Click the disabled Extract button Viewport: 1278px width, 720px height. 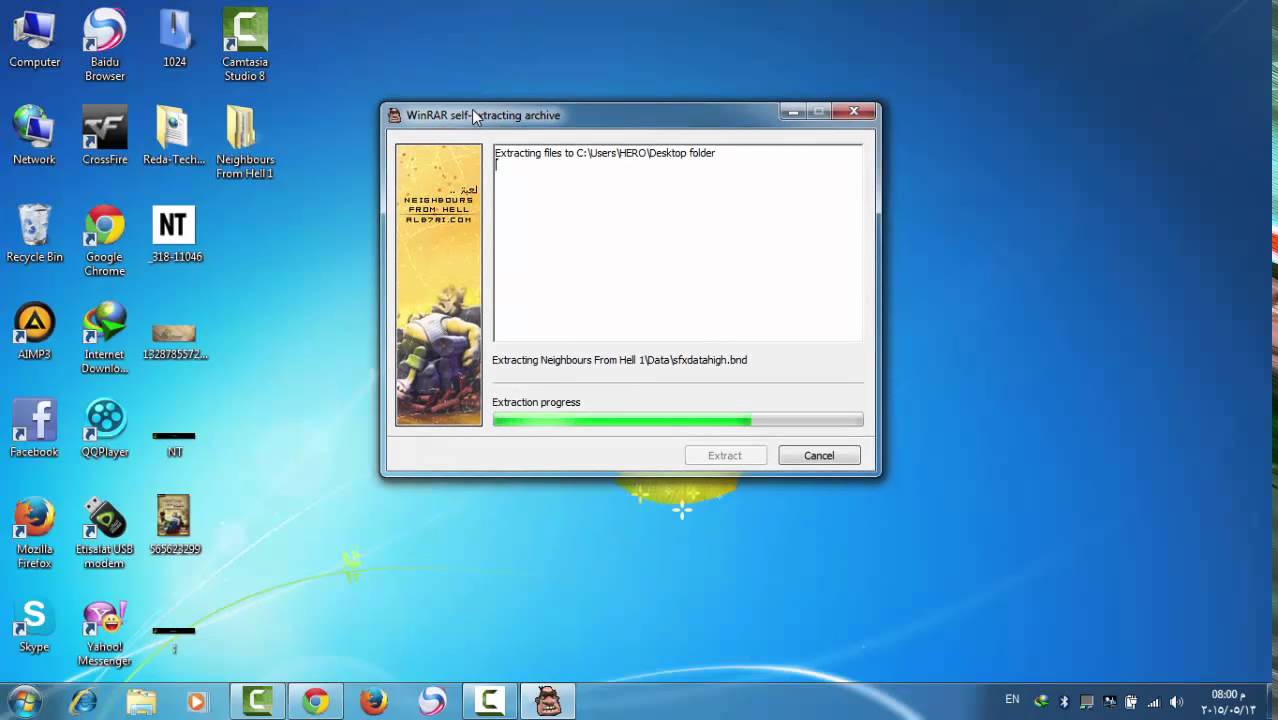(725, 455)
